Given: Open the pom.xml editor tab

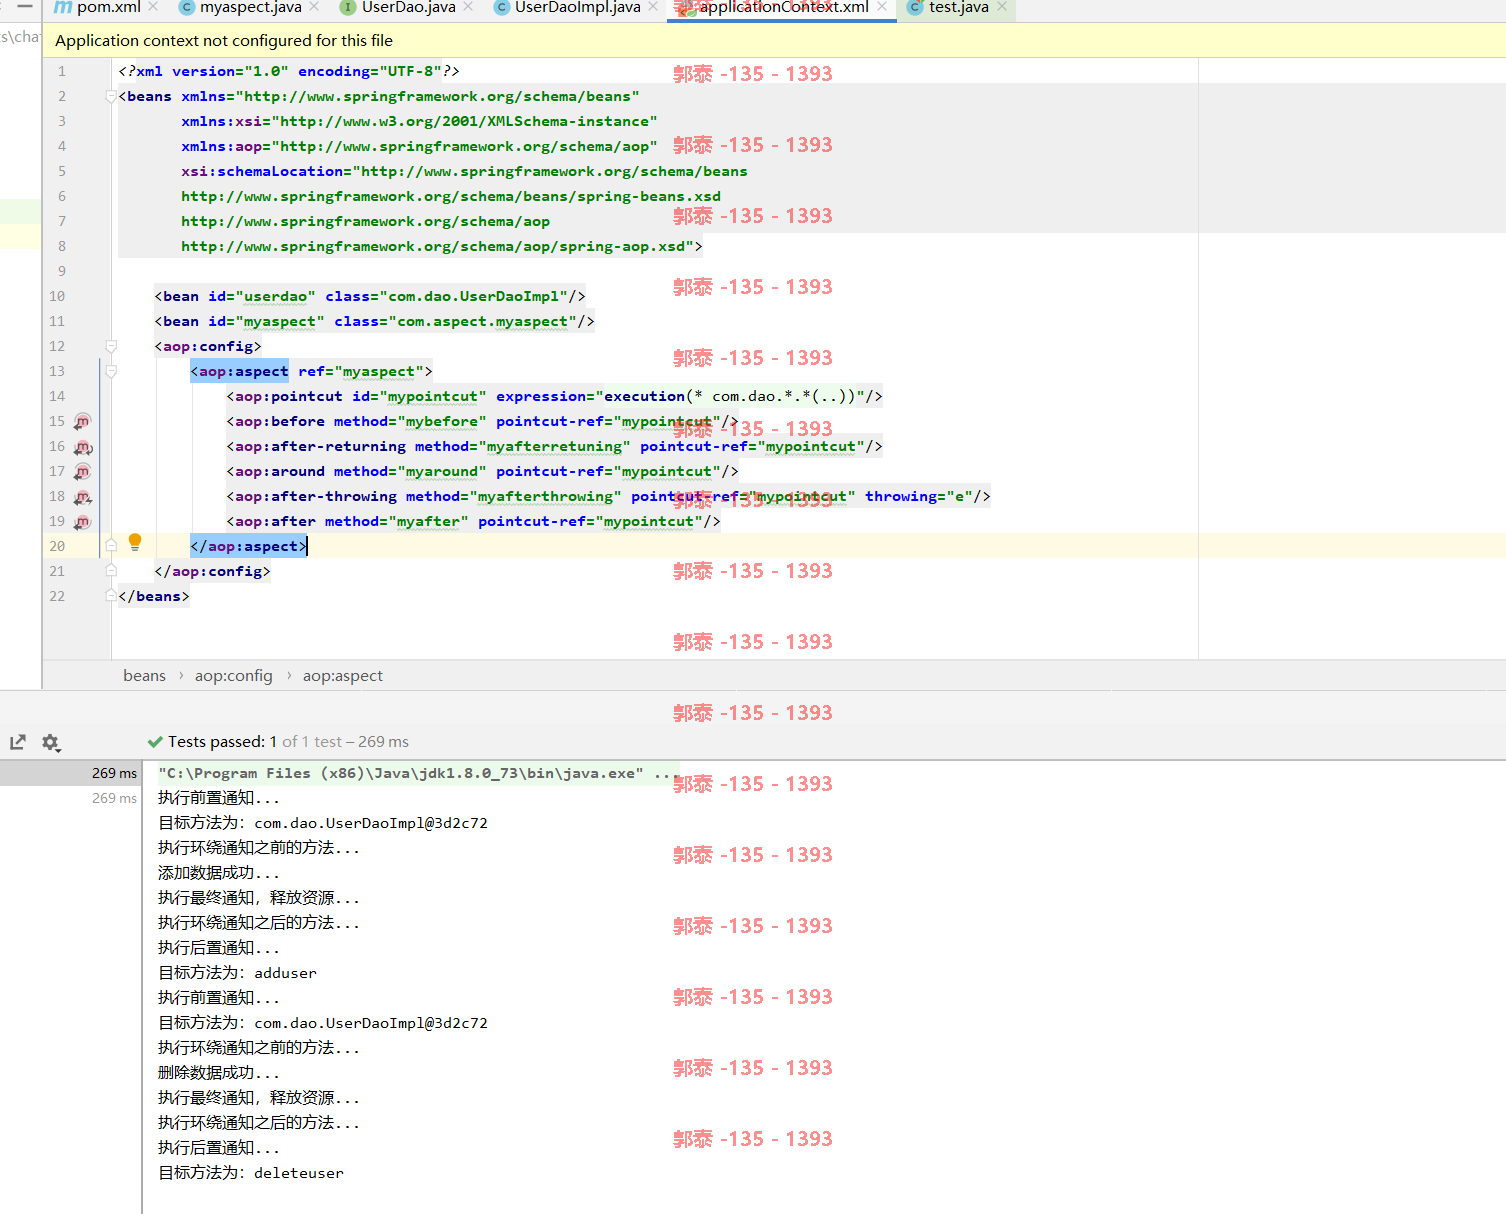Looking at the screenshot, I should [x=98, y=8].
